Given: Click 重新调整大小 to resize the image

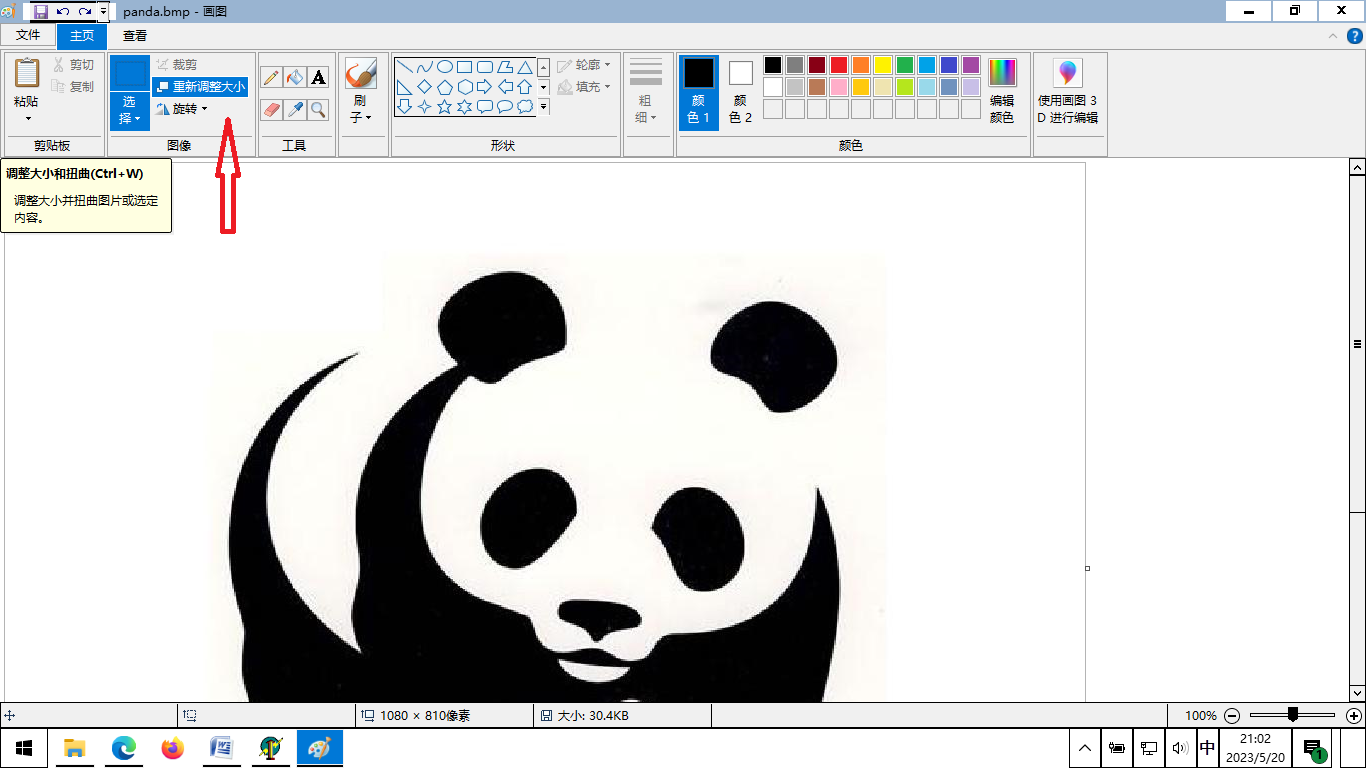Looking at the screenshot, I should pyautogui.click(x=200, y=87).
